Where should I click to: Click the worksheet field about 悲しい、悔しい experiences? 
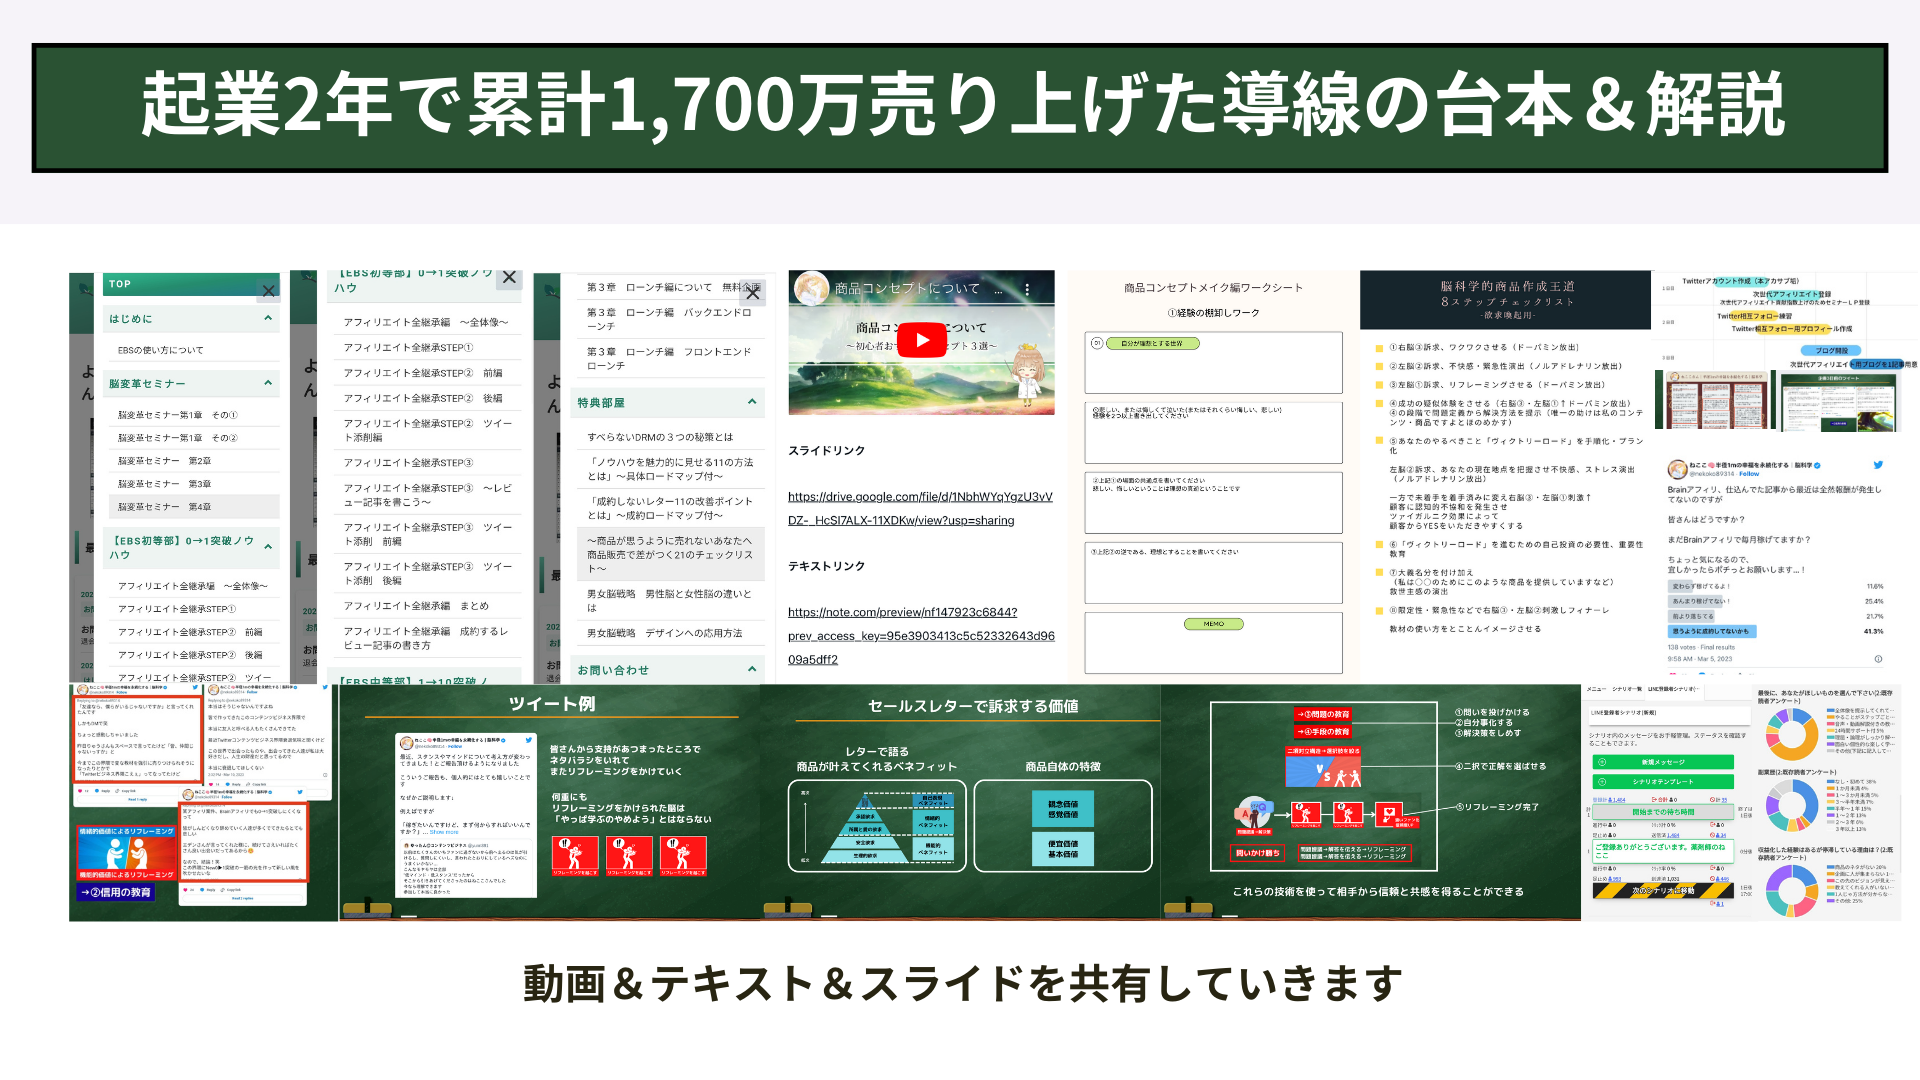1213,433
